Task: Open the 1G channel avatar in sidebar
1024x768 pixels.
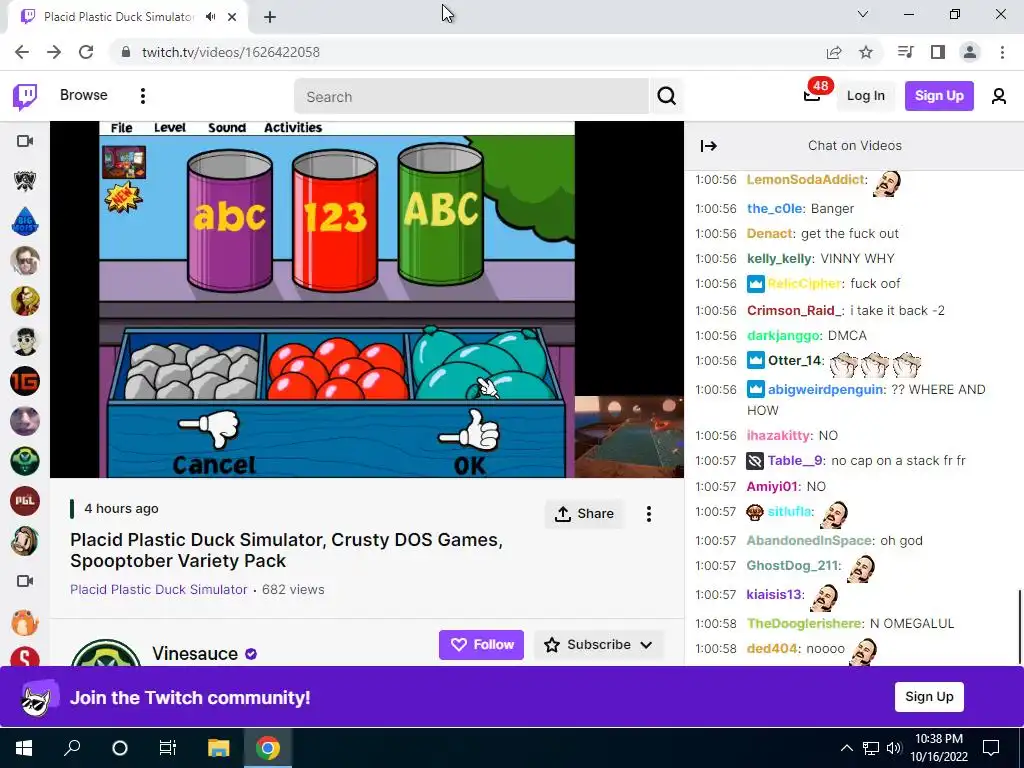Action: click(25, 381)
